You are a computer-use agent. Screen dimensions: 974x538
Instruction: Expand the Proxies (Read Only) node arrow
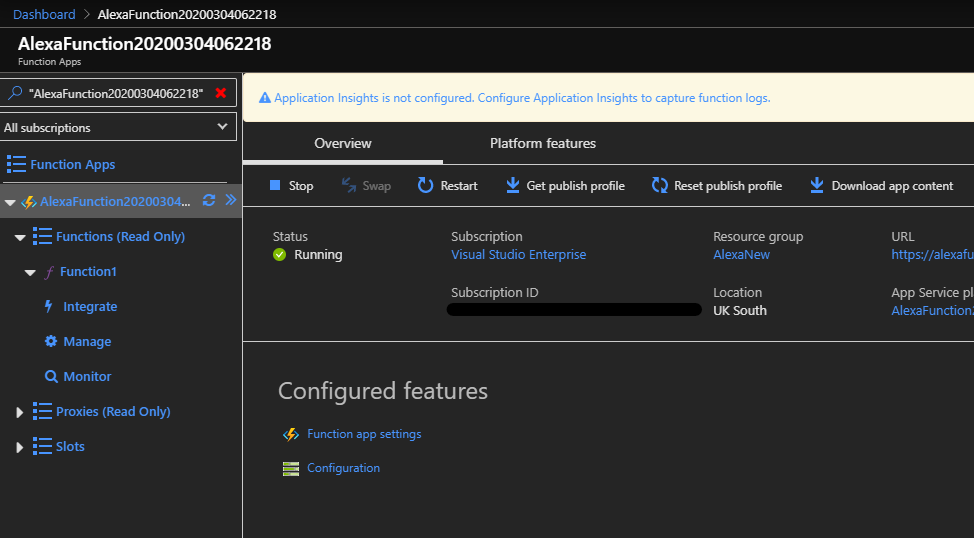(19, 412)
